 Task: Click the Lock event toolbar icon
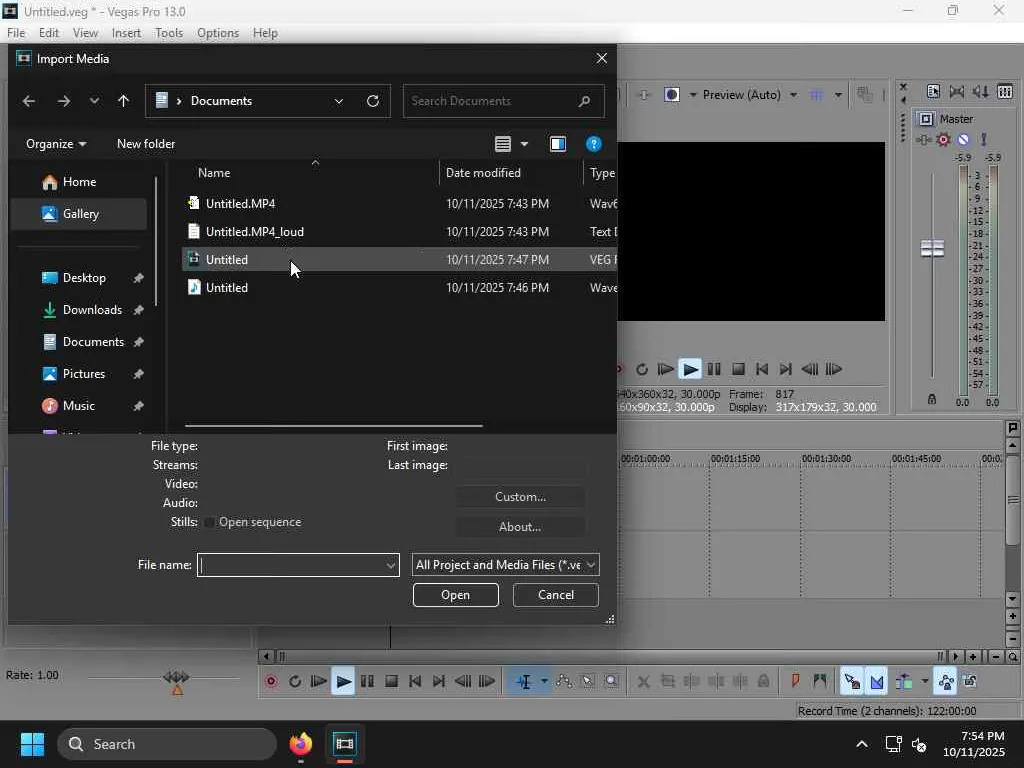click(763, 682)
